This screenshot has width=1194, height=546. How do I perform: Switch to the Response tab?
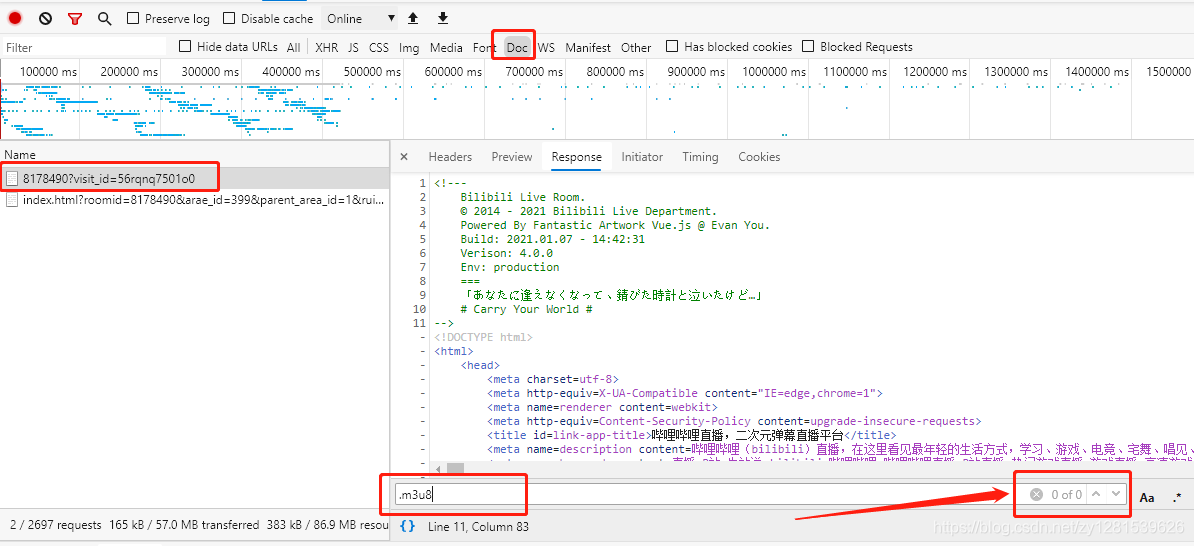tap(576, 157)
